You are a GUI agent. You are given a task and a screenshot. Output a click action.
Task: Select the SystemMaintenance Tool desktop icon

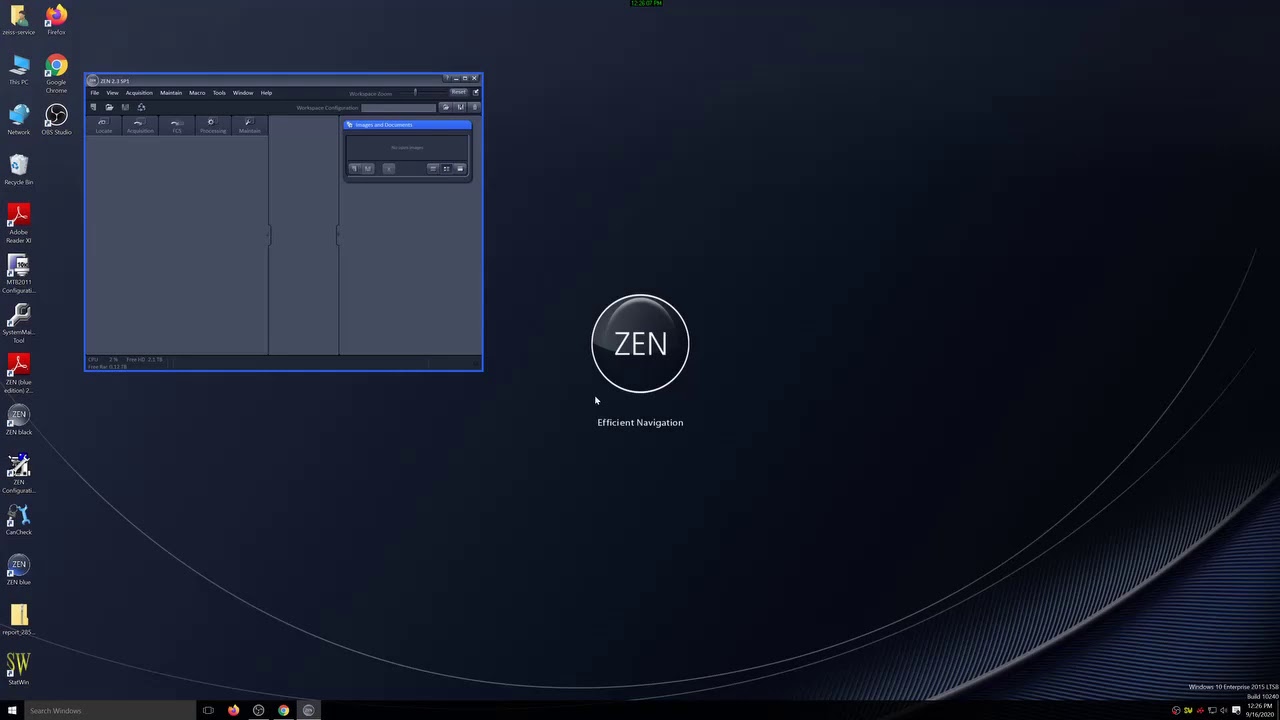click(x=19, y=324)
